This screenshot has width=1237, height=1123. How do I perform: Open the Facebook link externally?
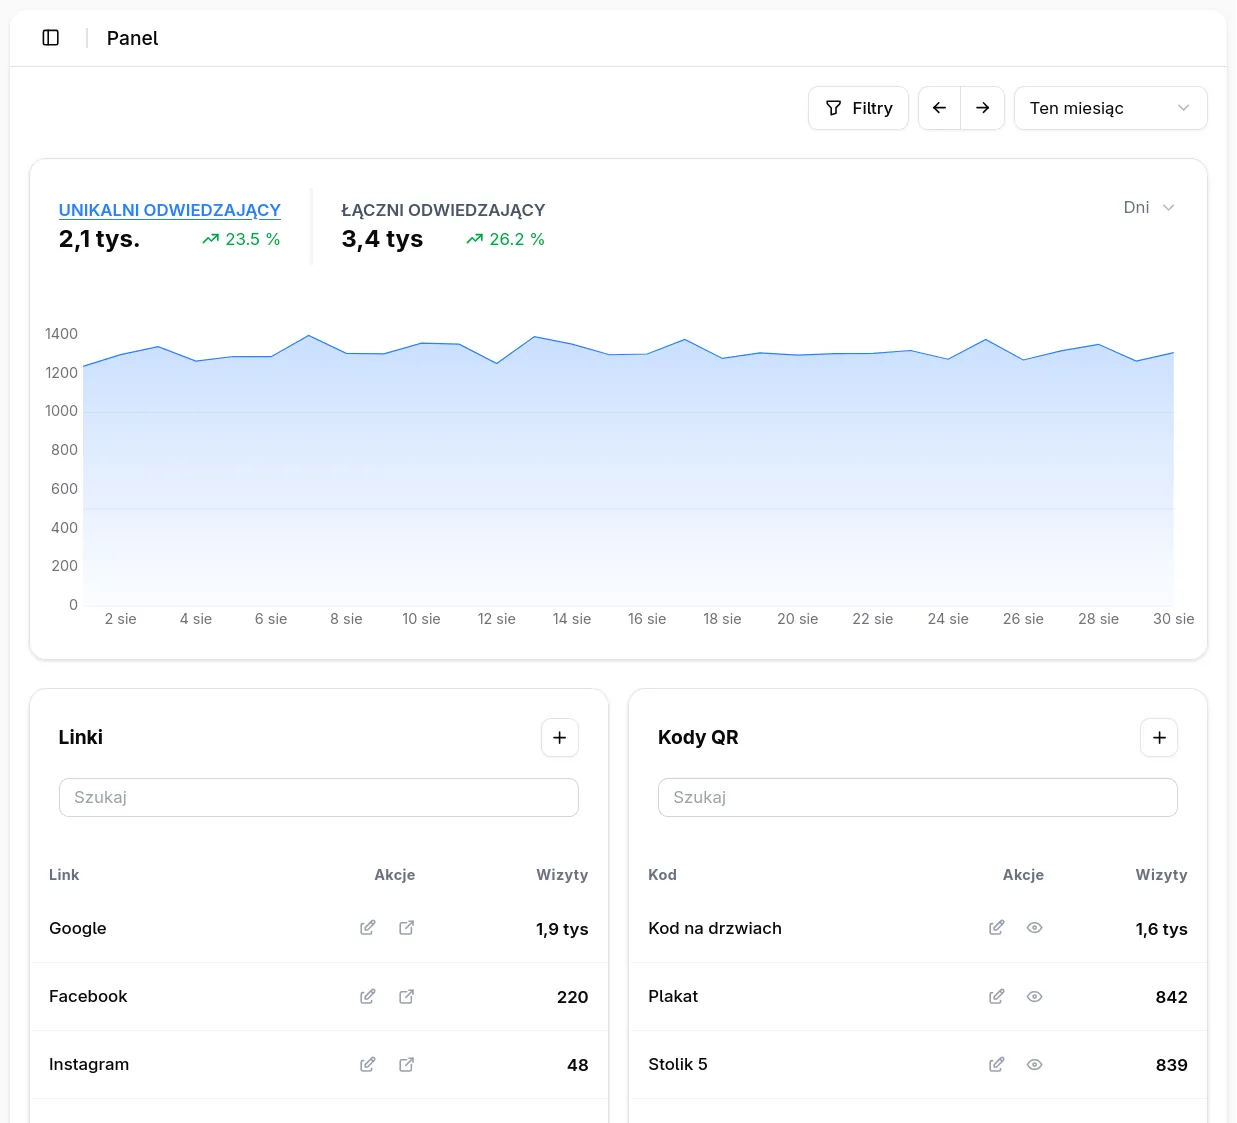(407, 996)
